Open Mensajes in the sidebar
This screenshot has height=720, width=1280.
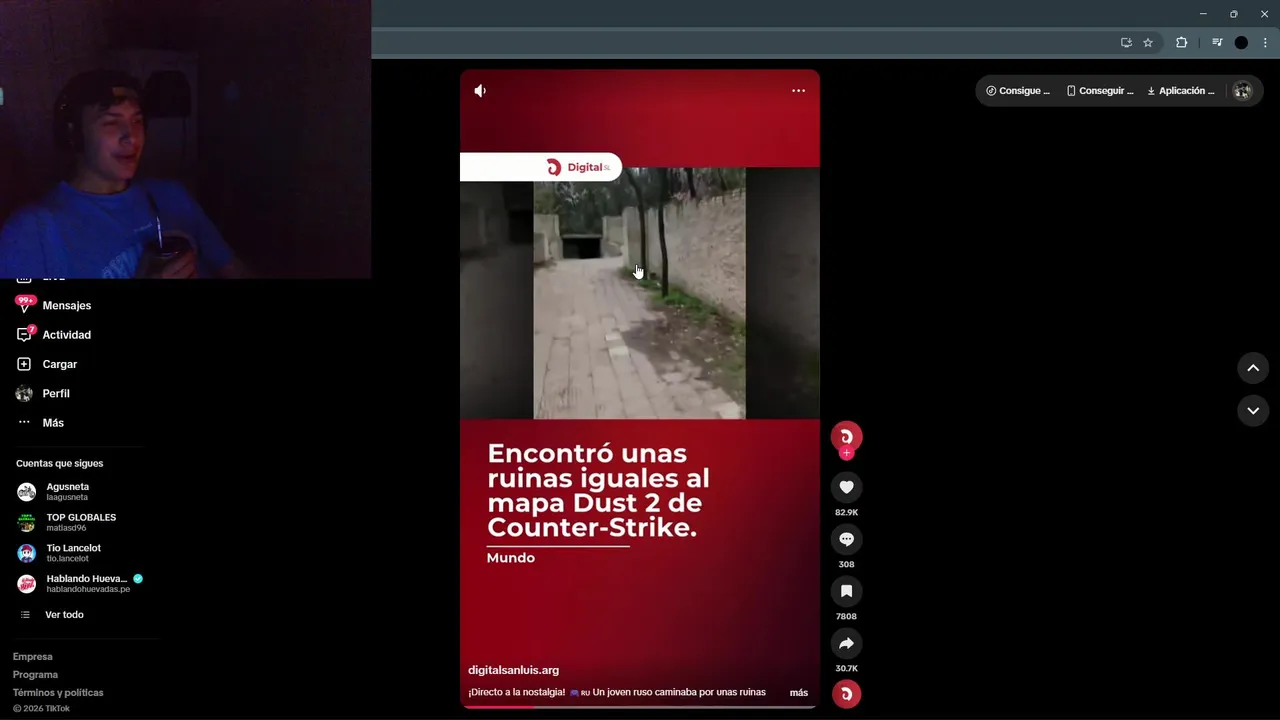(x=66, y=306)
